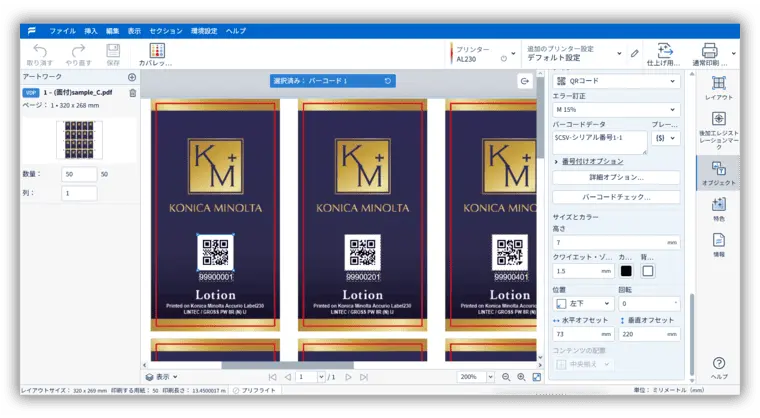Viewport: 760px width, 418px height.
Task: Open the view (表示) dropdown below canvas
Action: pyautogui.click(x=162, y=377)
